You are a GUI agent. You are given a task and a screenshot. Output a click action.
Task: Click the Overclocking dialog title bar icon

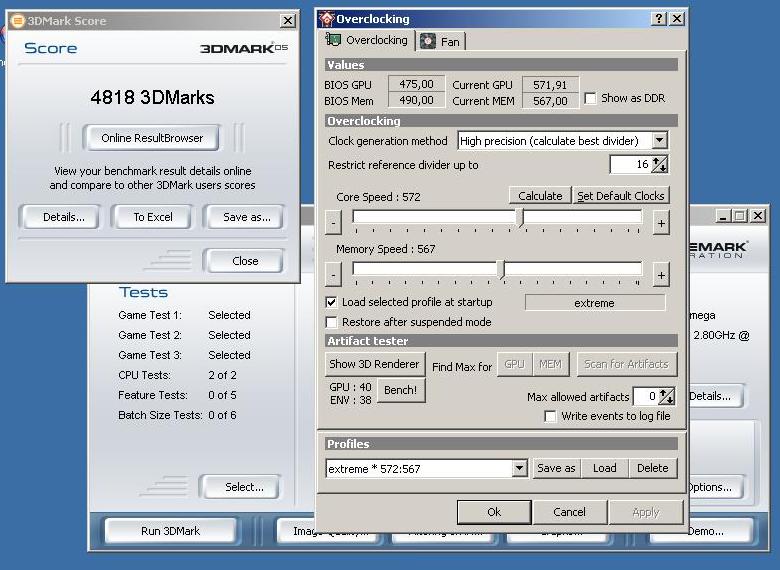click(x=326, y=19)
